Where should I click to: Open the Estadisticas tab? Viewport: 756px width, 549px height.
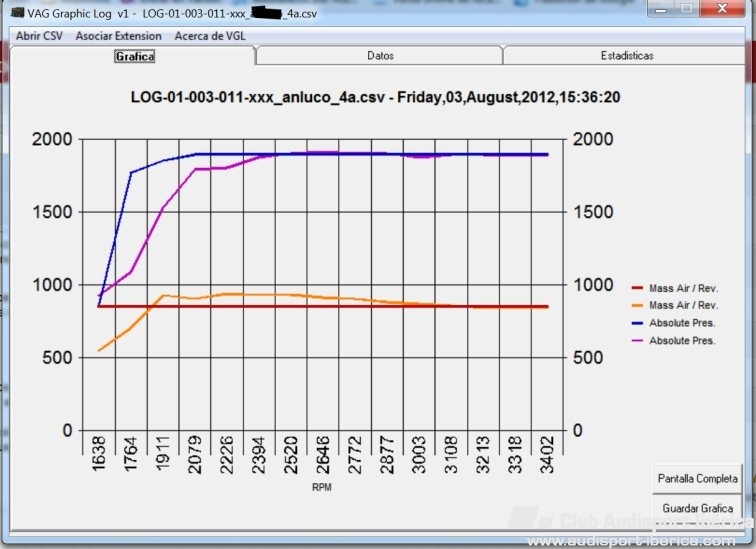(627, 56)
